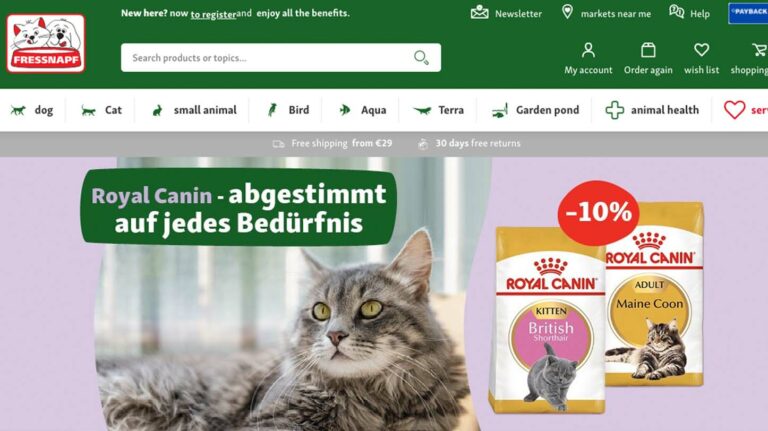This screenshot has width=768, height=431.
Task: Open the Bird category
Action: [288, 110]
